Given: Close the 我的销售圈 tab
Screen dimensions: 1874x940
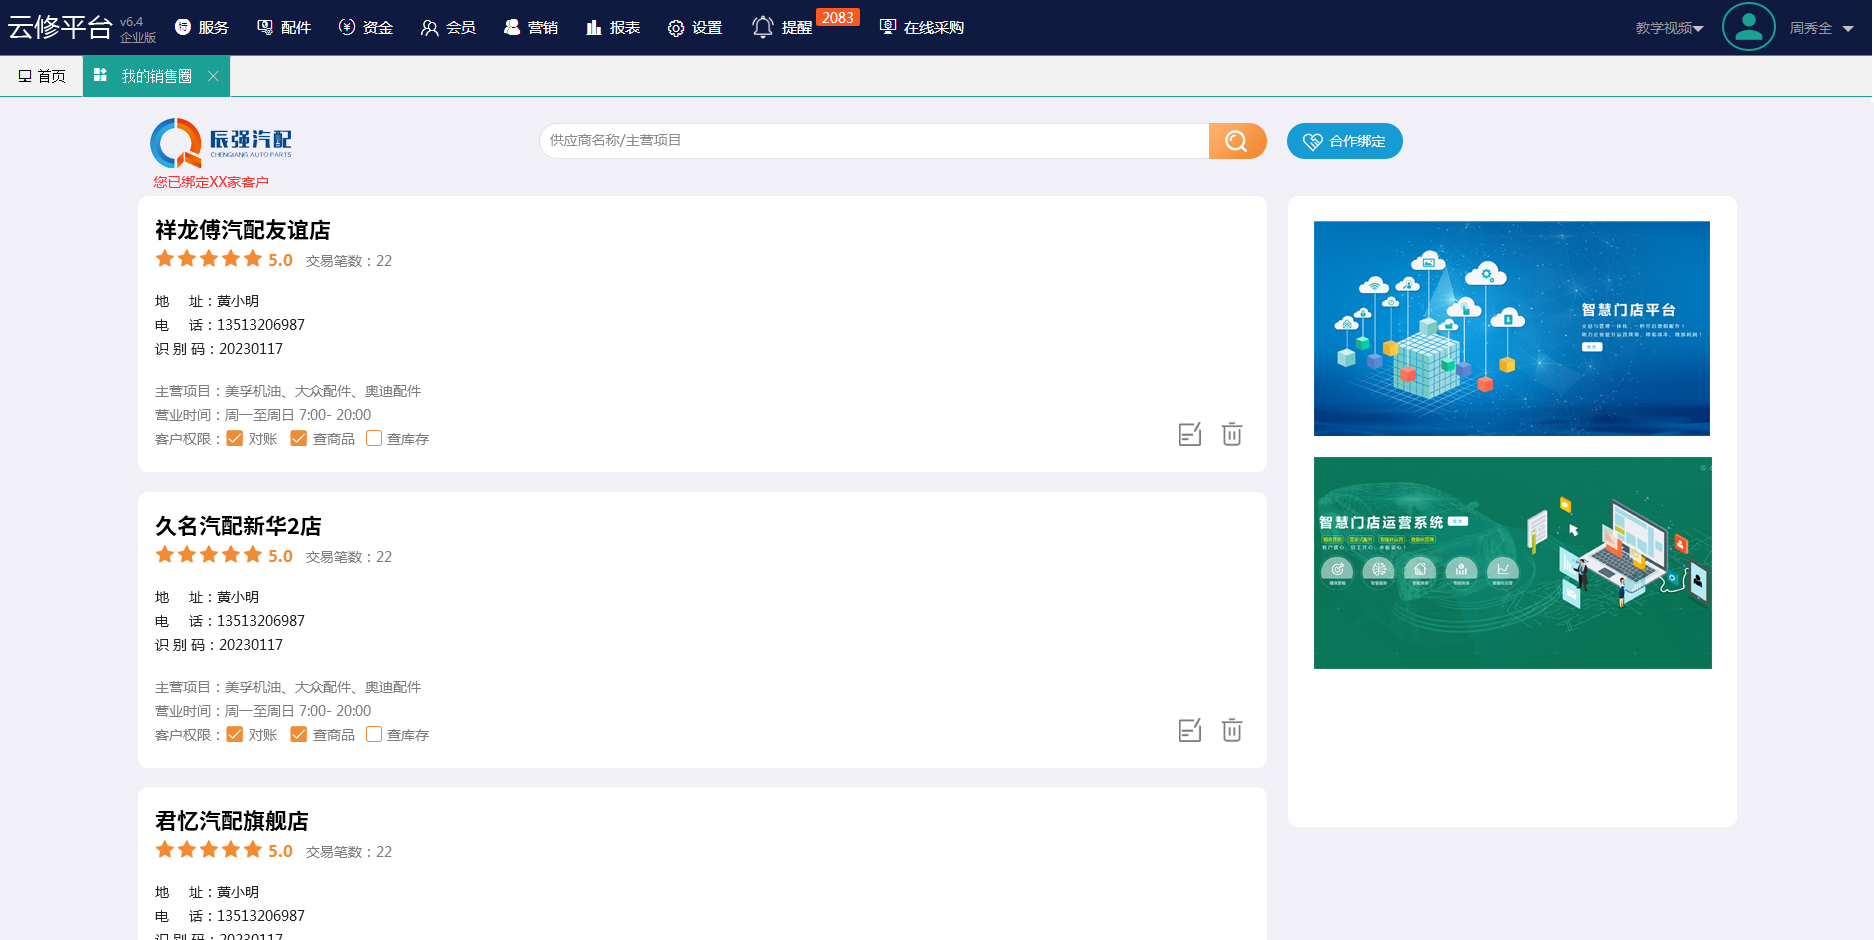Looking at the screenshot, I should [x=213, y=76].
